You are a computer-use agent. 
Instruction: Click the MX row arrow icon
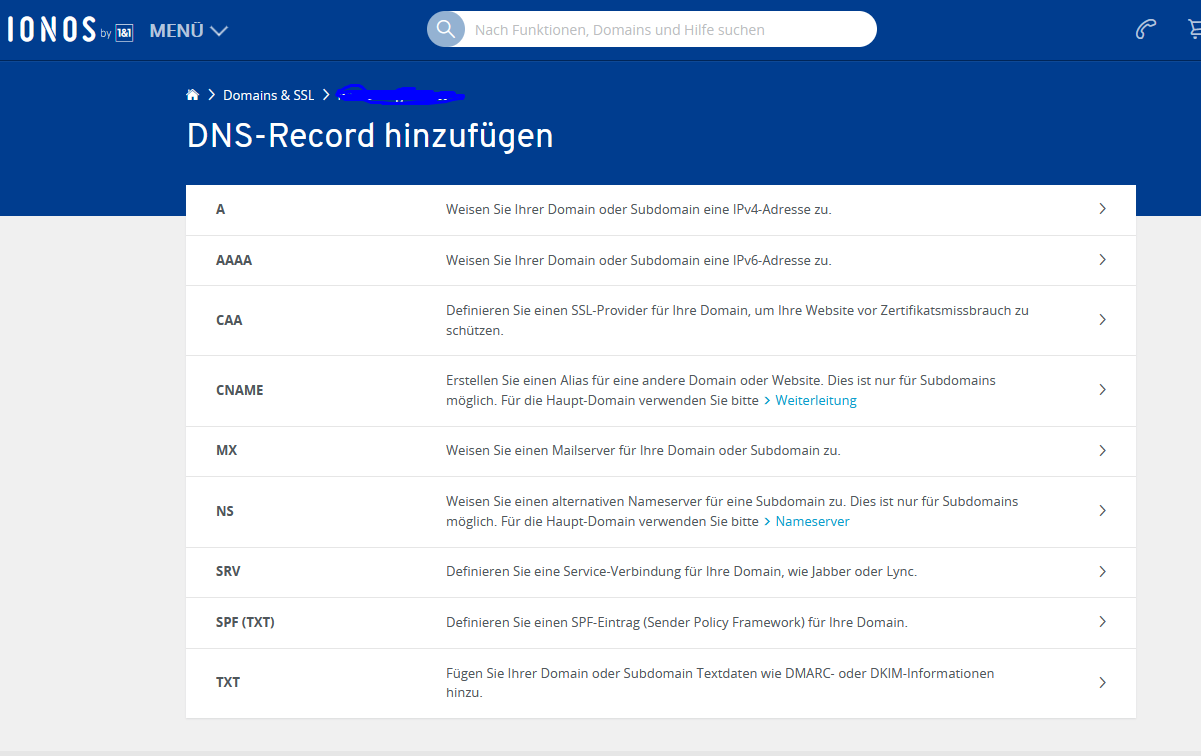pos(1102,451)
